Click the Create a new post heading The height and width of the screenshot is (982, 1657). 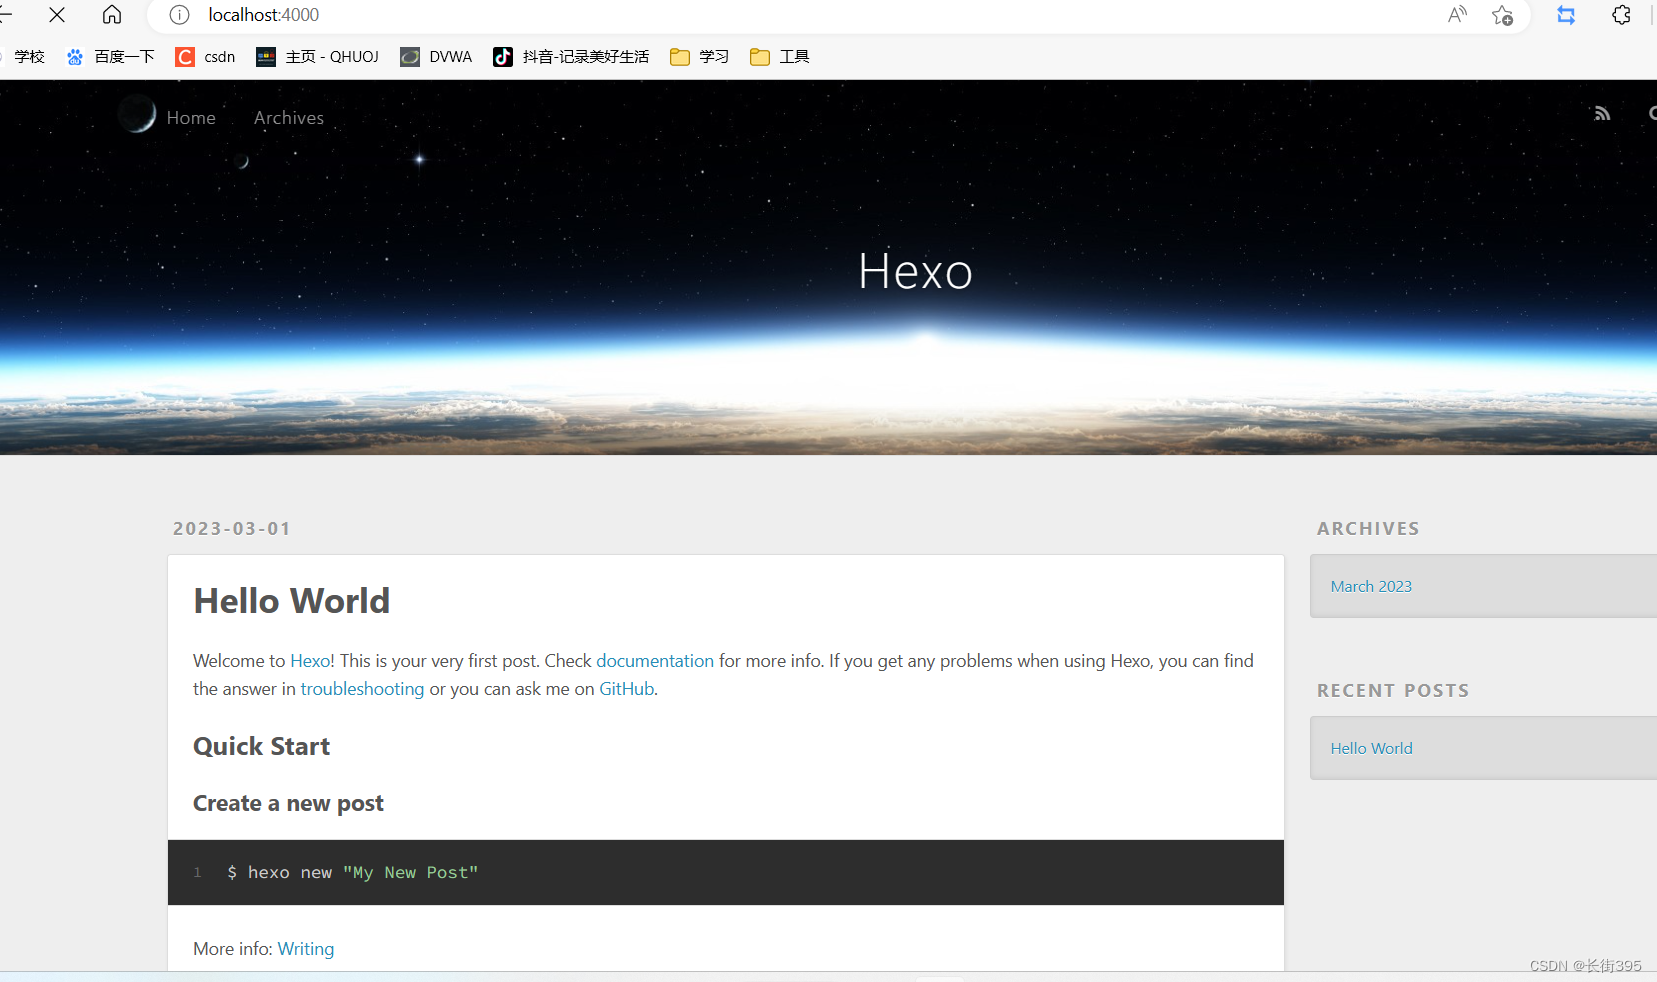288,804
